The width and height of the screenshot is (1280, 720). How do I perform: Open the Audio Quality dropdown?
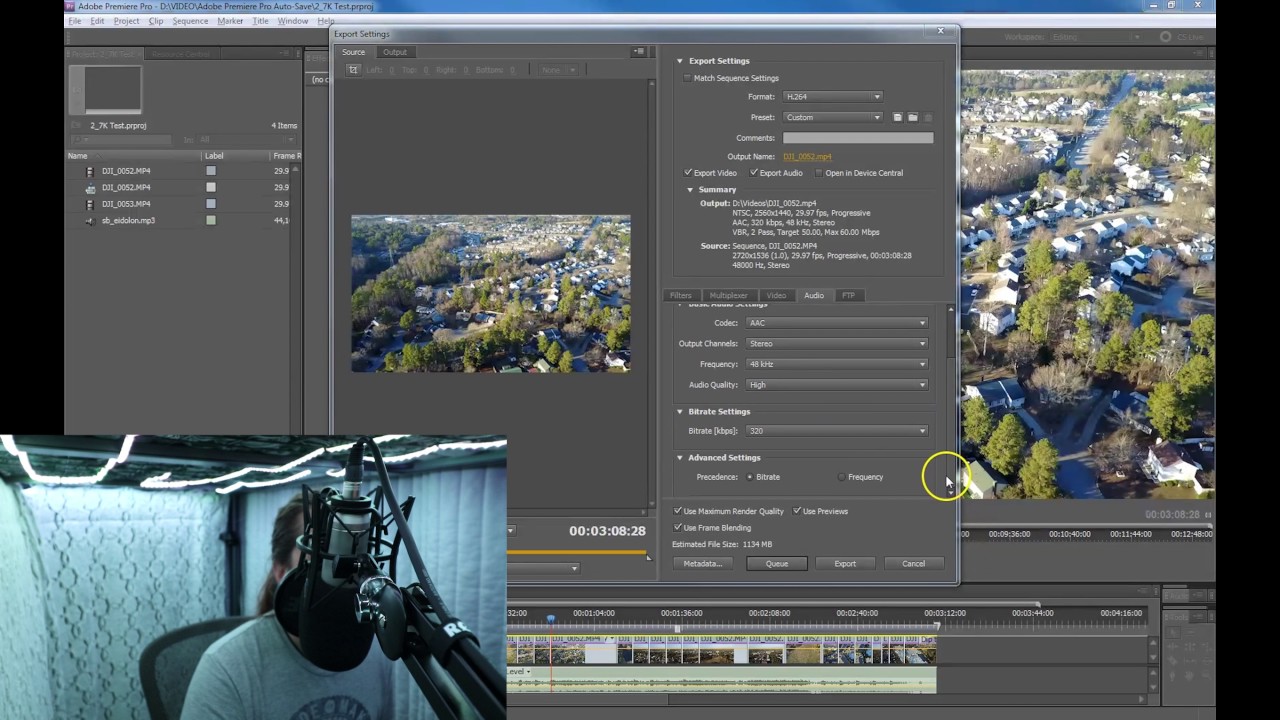836,385
